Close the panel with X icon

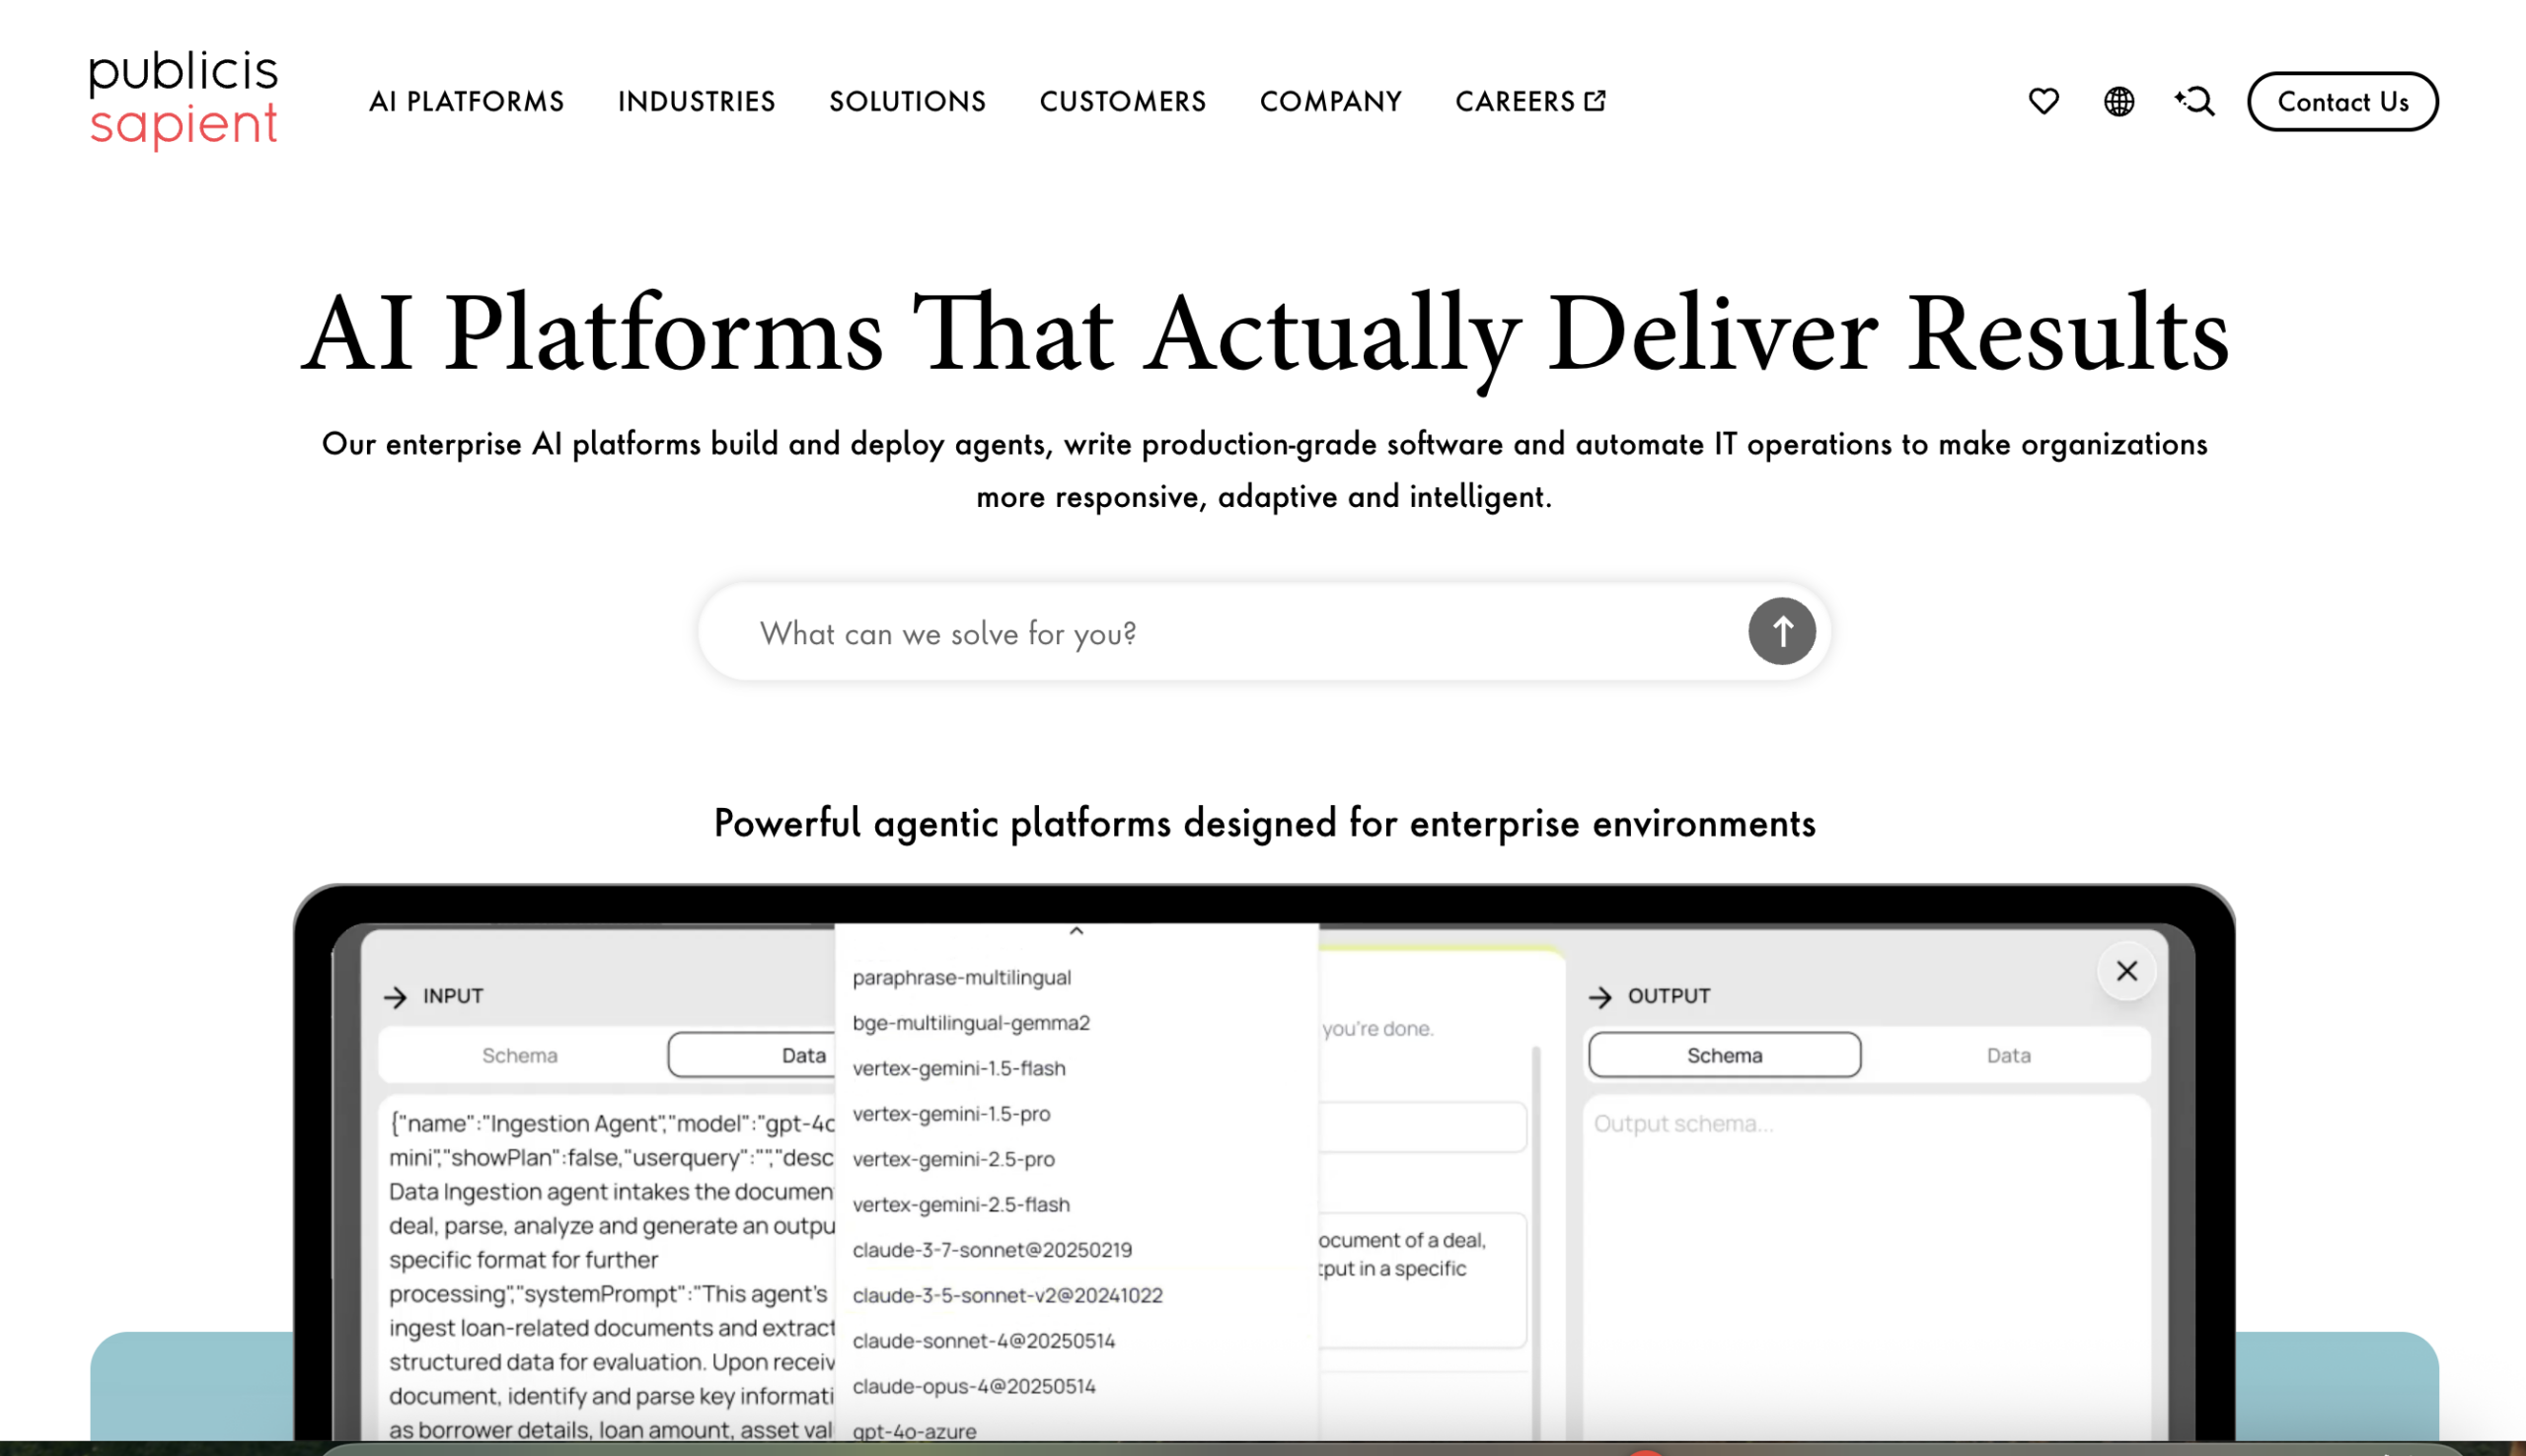2126,971
